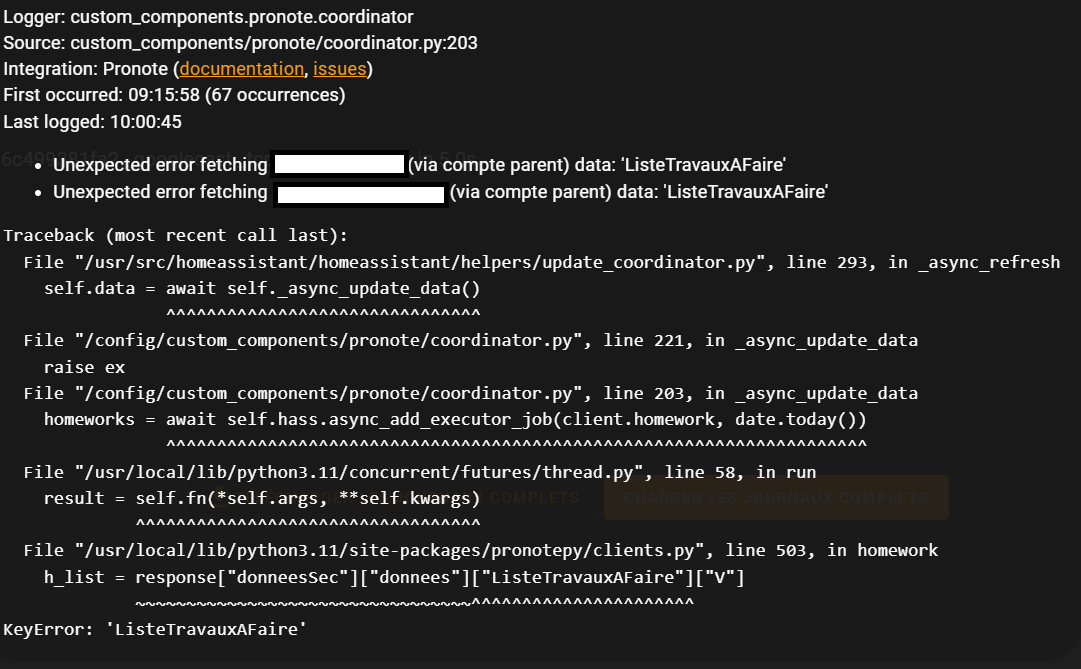The width and height of the screenshot is (1081, 669).
Task: Click 'Traceback (most recent call last):' line
Action: tap(175, 235)
